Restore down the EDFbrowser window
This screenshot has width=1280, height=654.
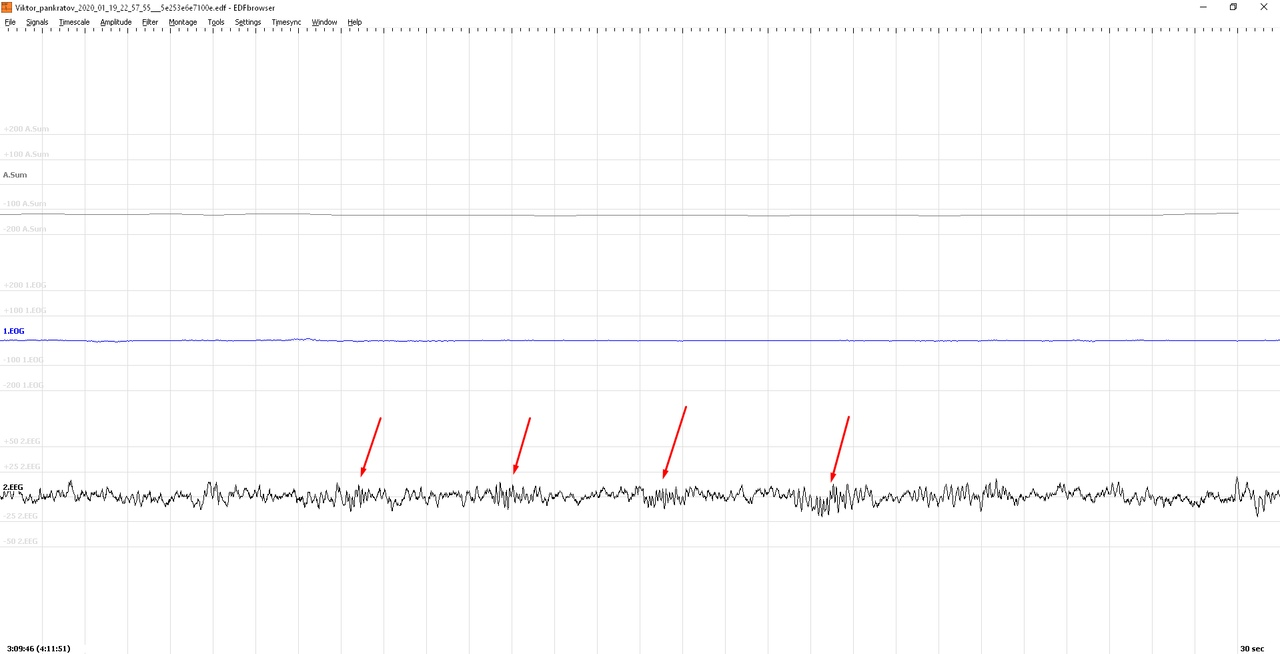pyautogui.click(x=1233, y=7)
